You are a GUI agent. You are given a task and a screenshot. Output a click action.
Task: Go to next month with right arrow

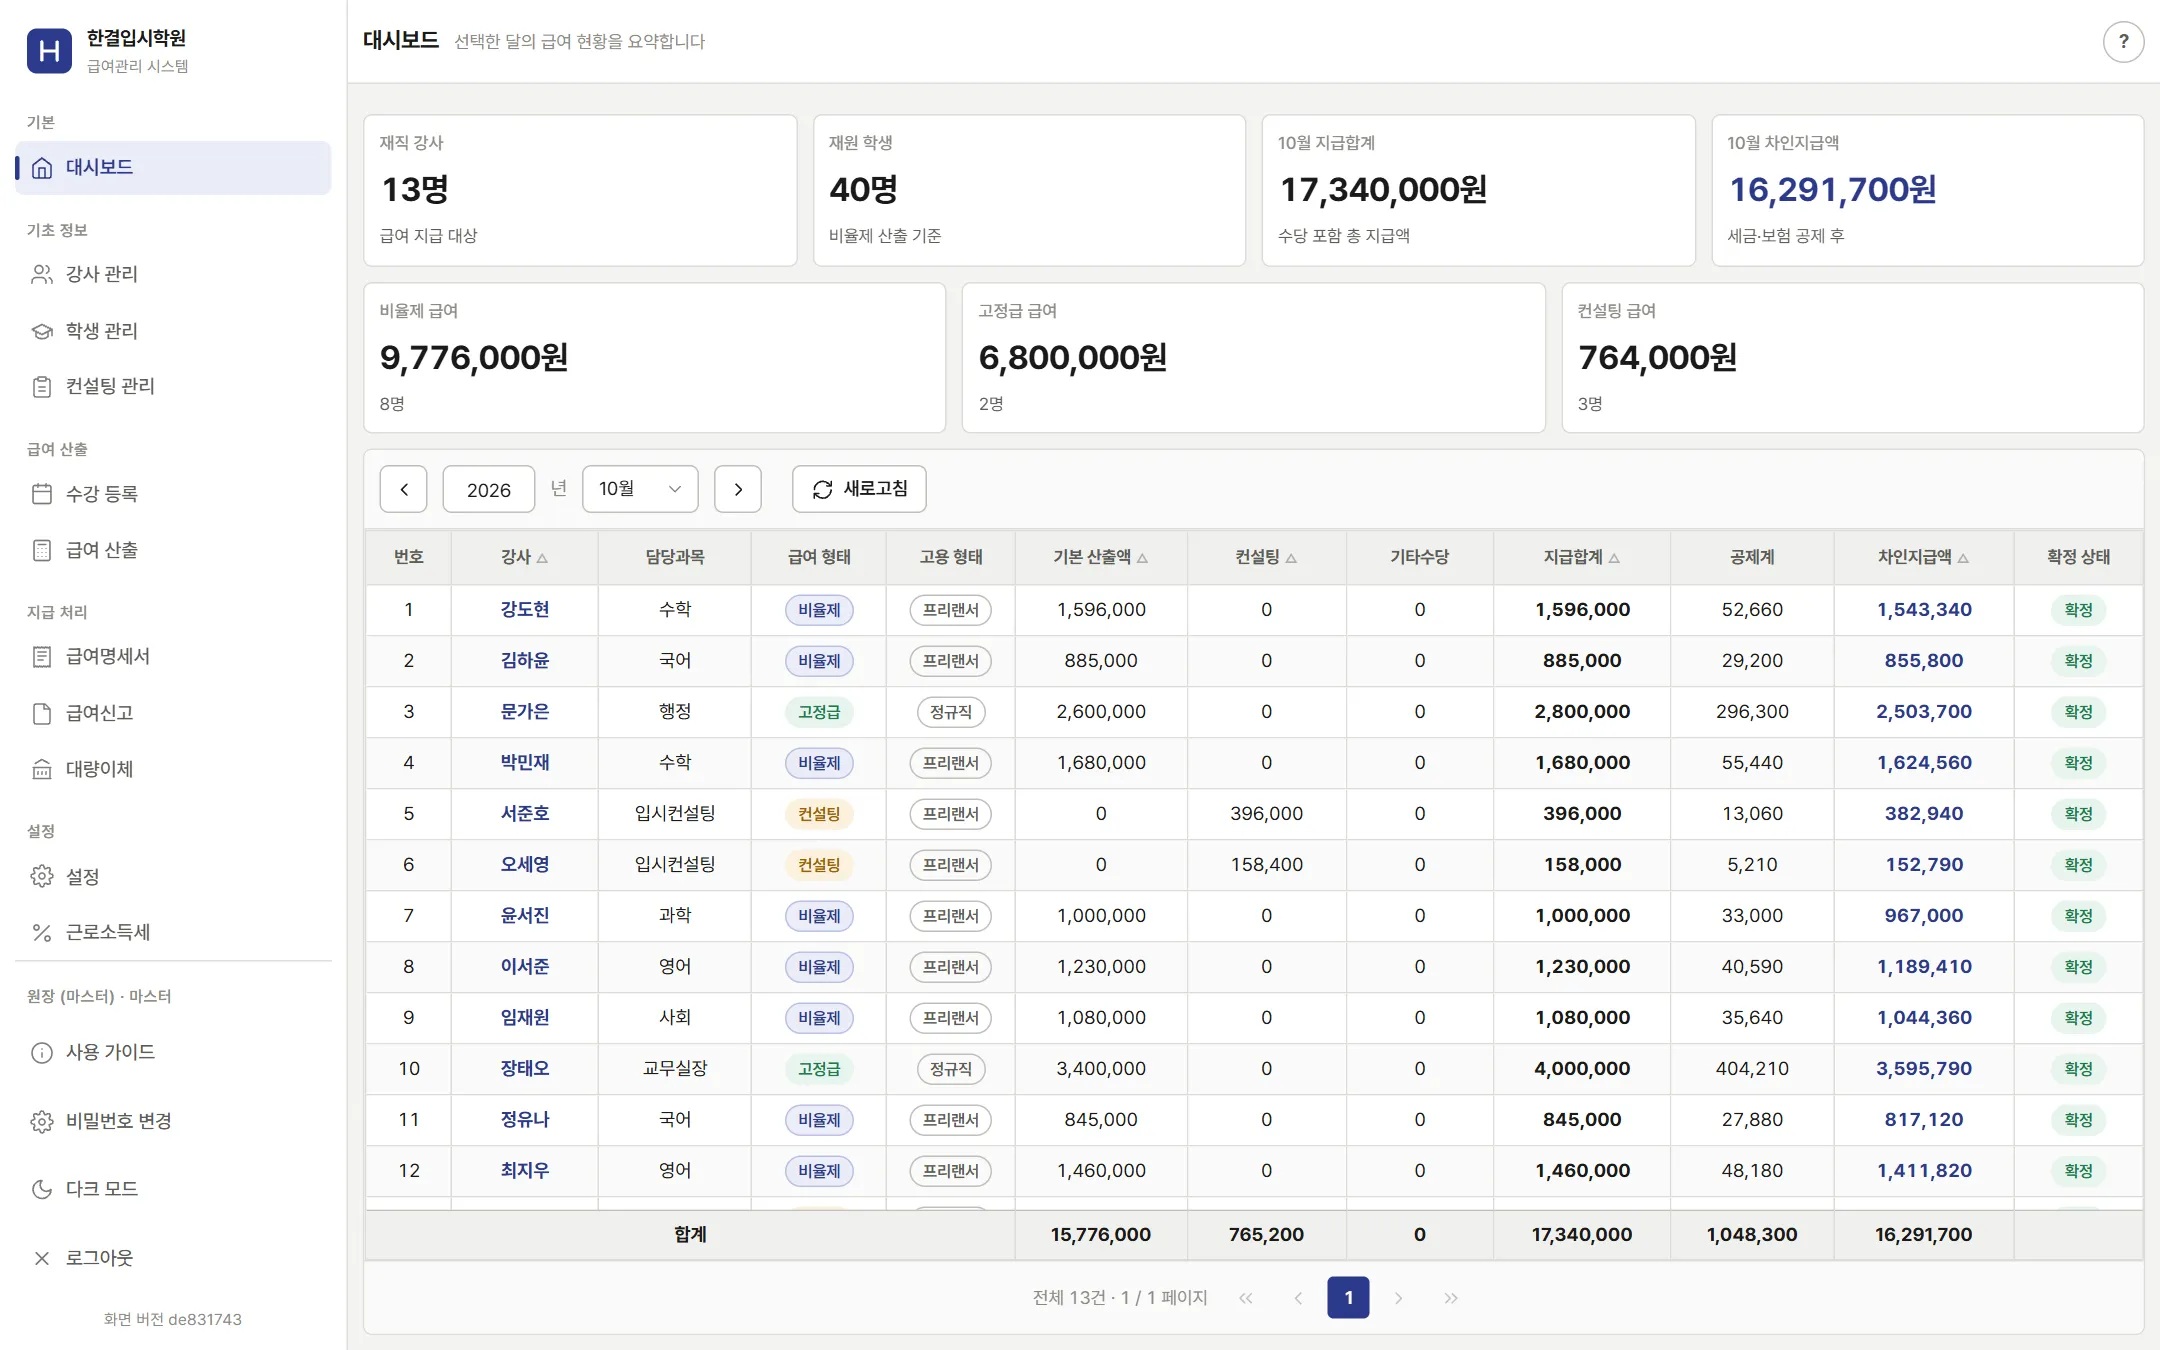(x=738, y=489)
